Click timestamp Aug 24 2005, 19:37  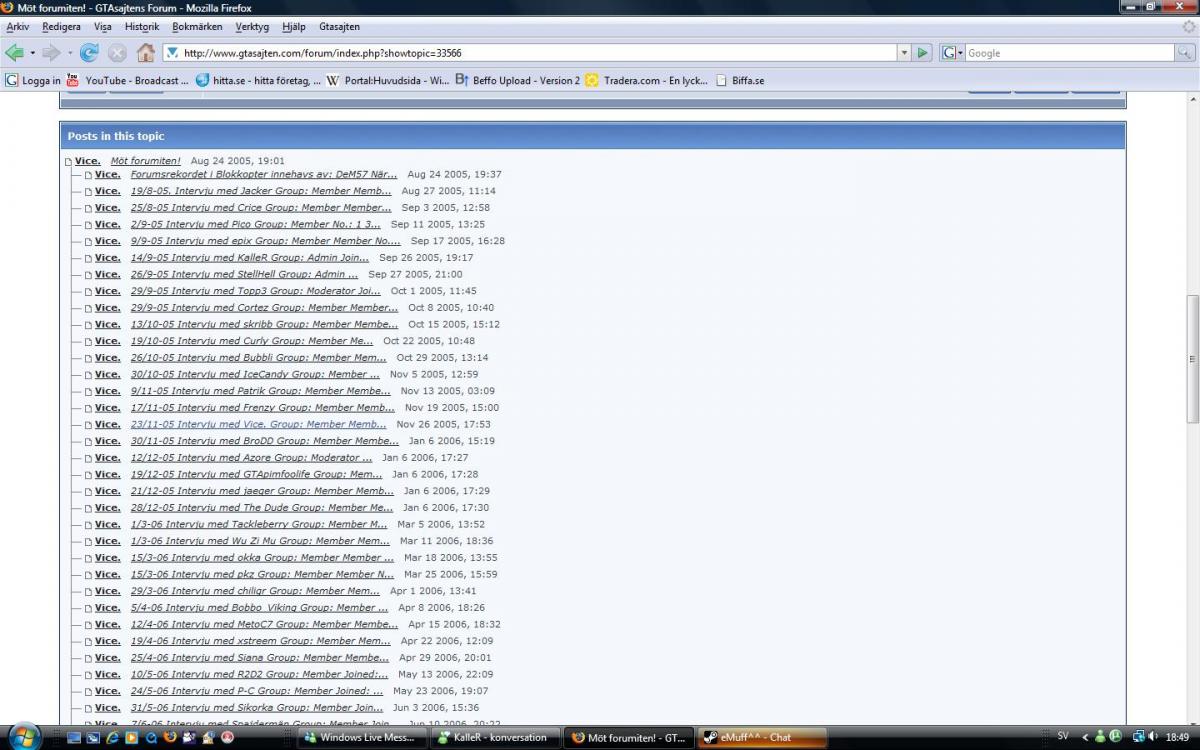click(x=454, y=175)
